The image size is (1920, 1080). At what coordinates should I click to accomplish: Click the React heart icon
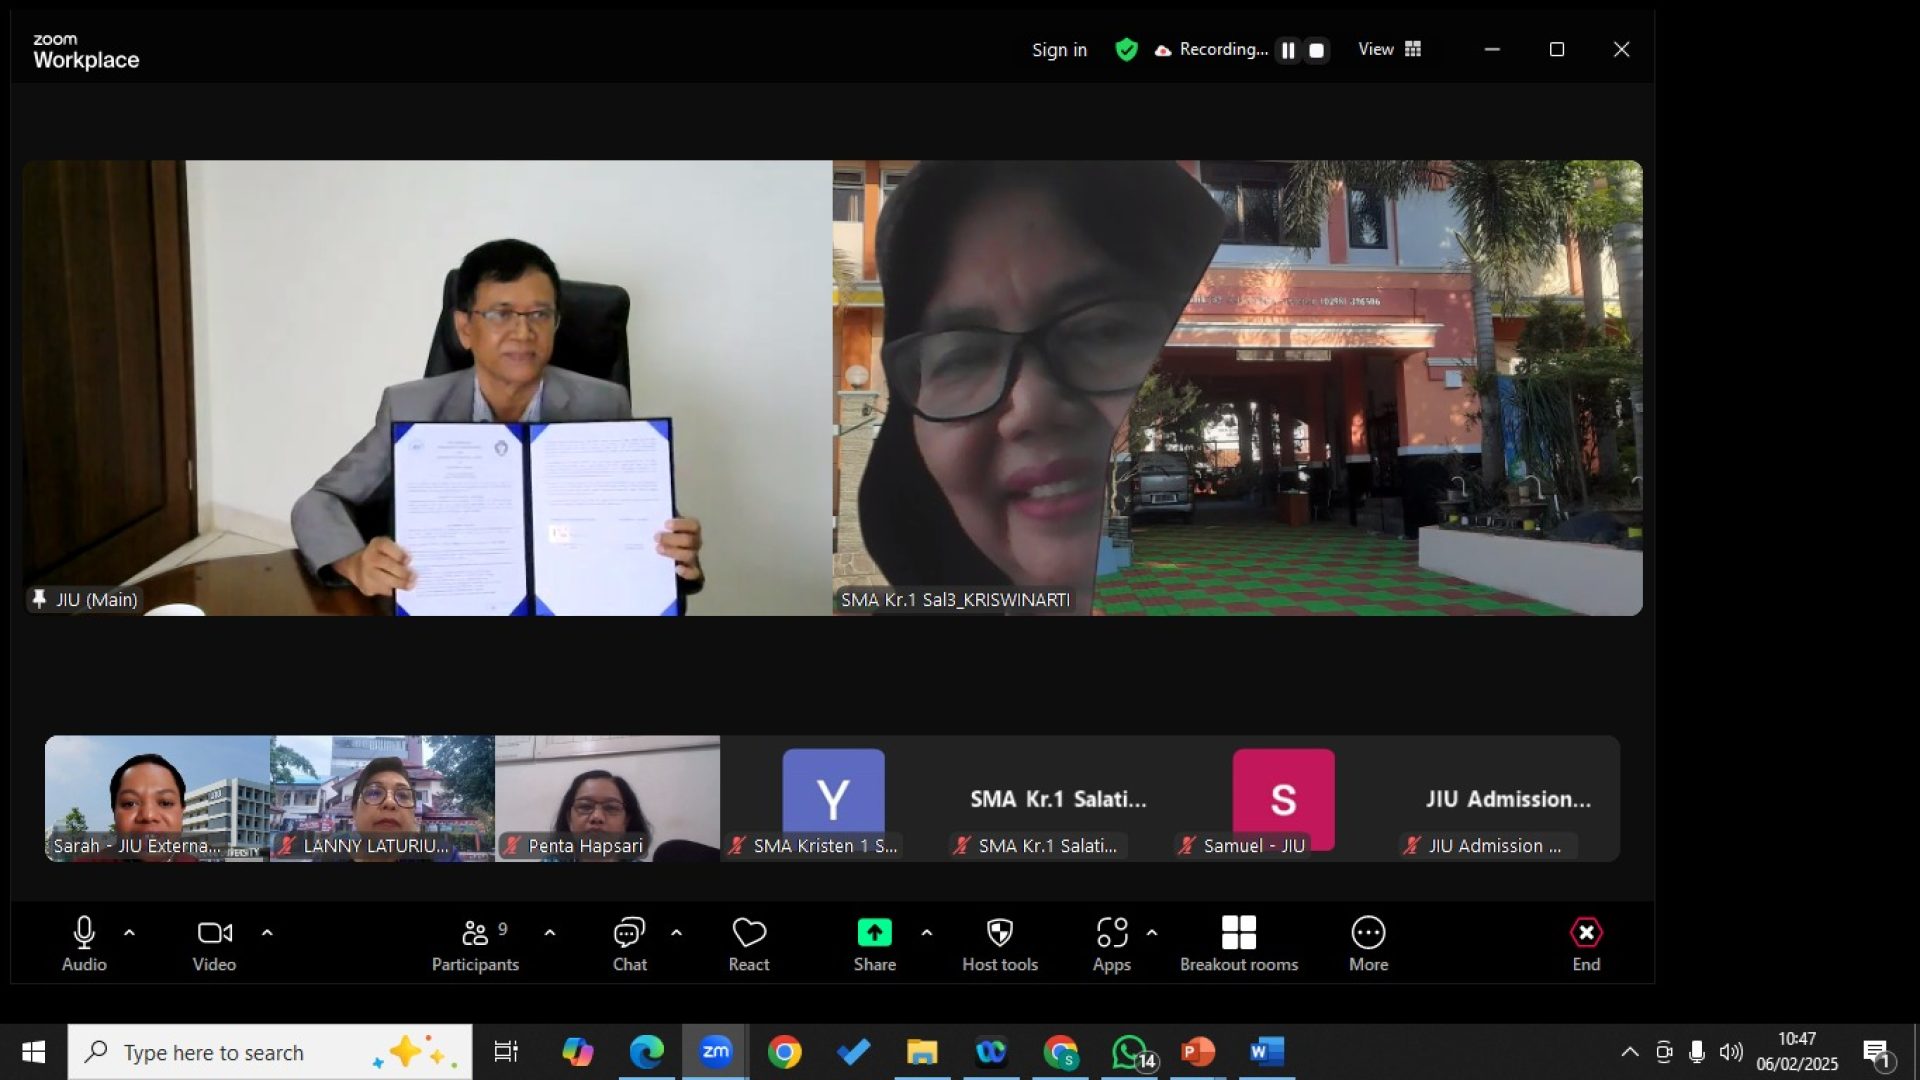click(x=749, y=933)
